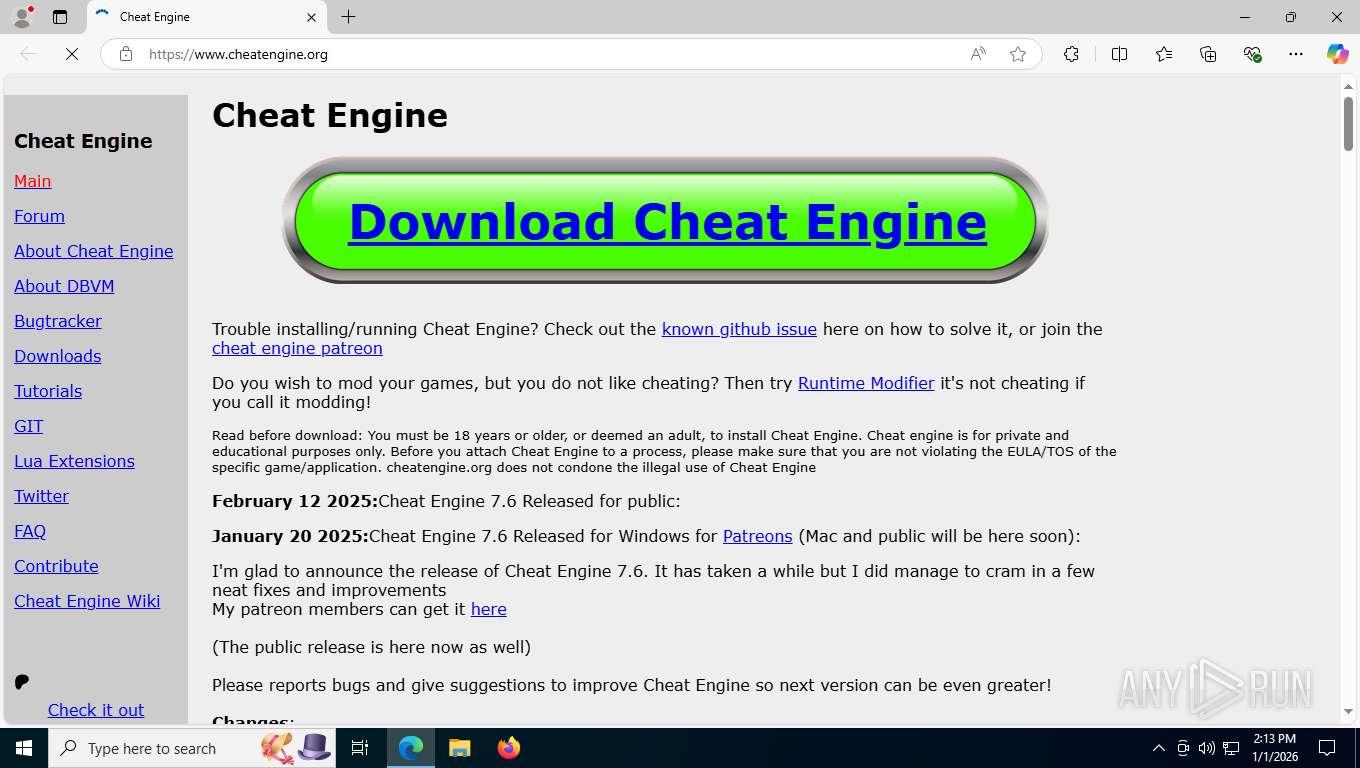Click the scrollbar down arrow

coord(1348,712)
